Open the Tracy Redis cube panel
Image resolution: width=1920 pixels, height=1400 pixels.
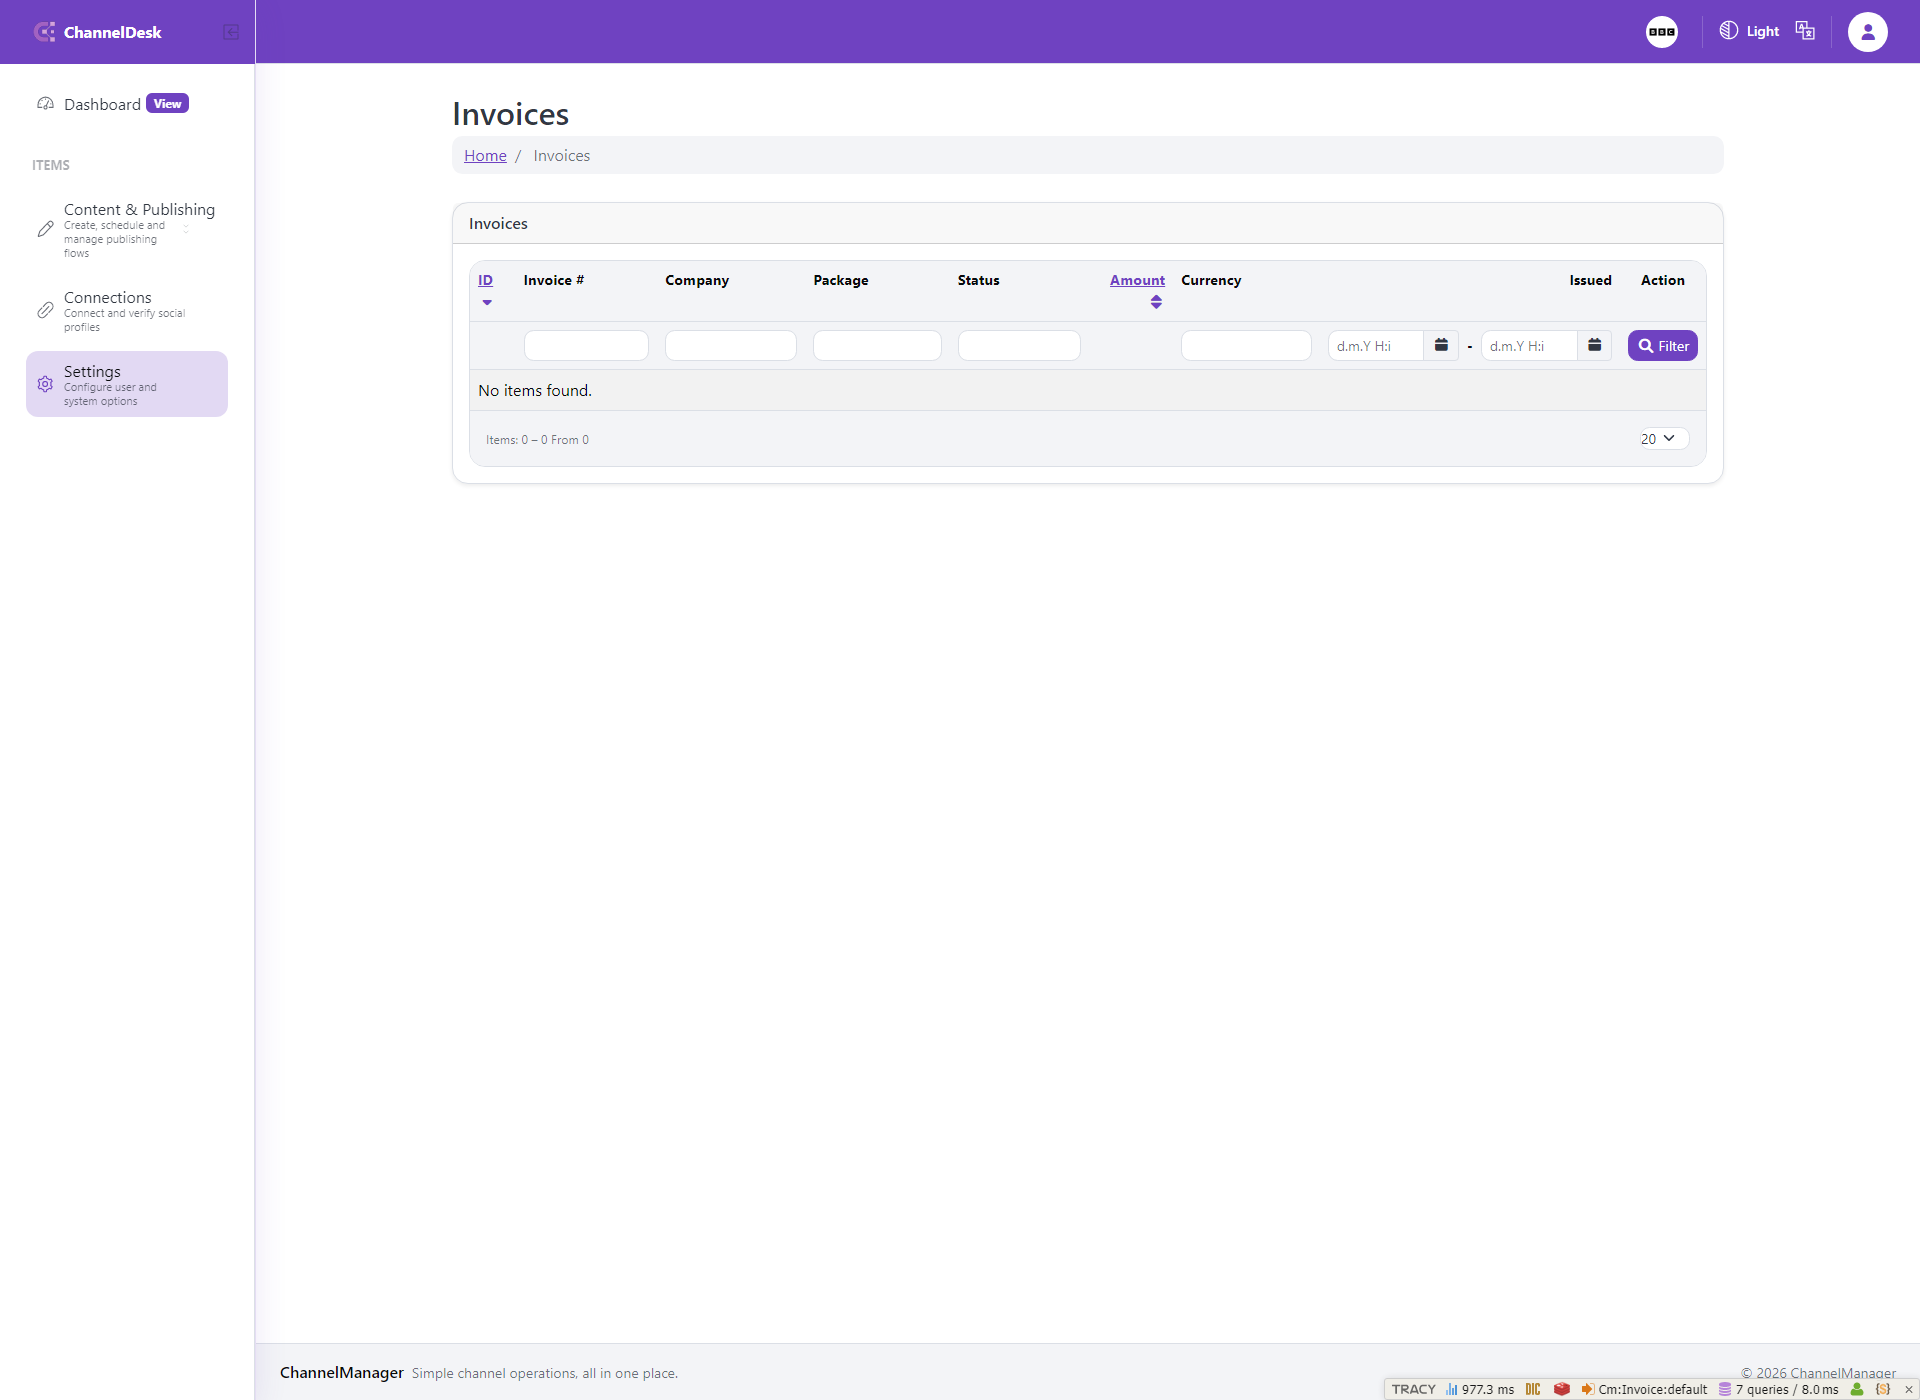tap(1561, 1389)
